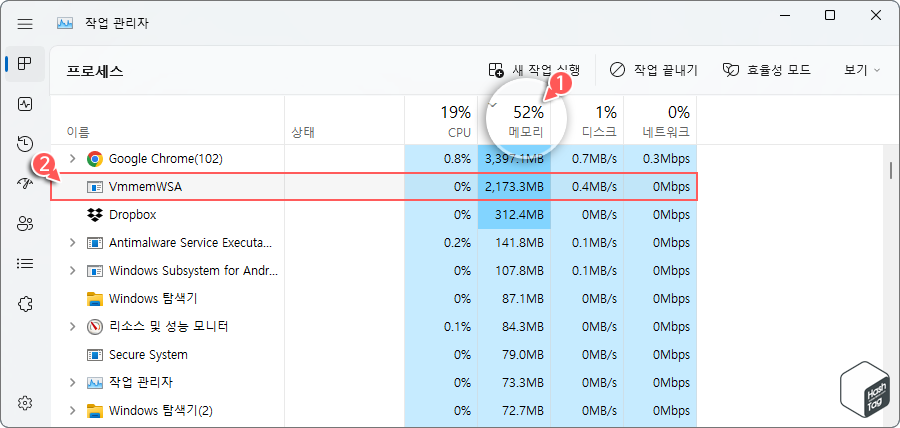The height and width of the screenshot is (428, 900).
Task: Click Chrome's 0.8% CPU value
Action: point(457,159)
